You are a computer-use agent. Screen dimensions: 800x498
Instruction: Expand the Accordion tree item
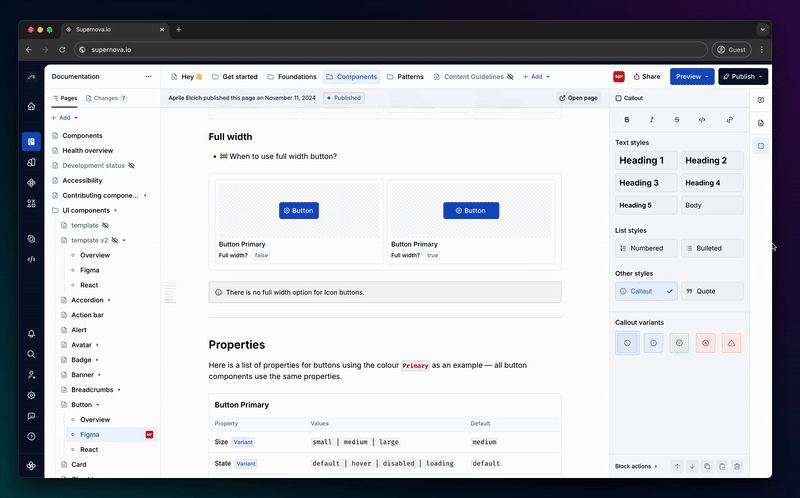[110, 300]
